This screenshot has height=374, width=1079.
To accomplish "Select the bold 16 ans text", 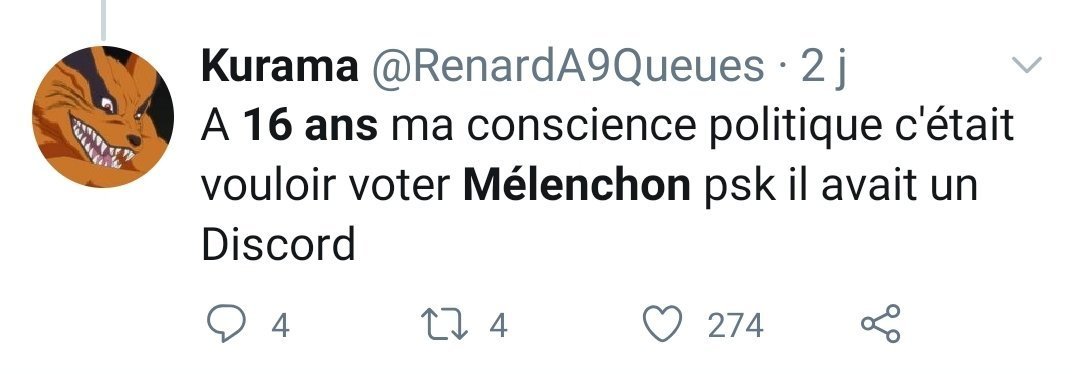I will coord(311,127).
